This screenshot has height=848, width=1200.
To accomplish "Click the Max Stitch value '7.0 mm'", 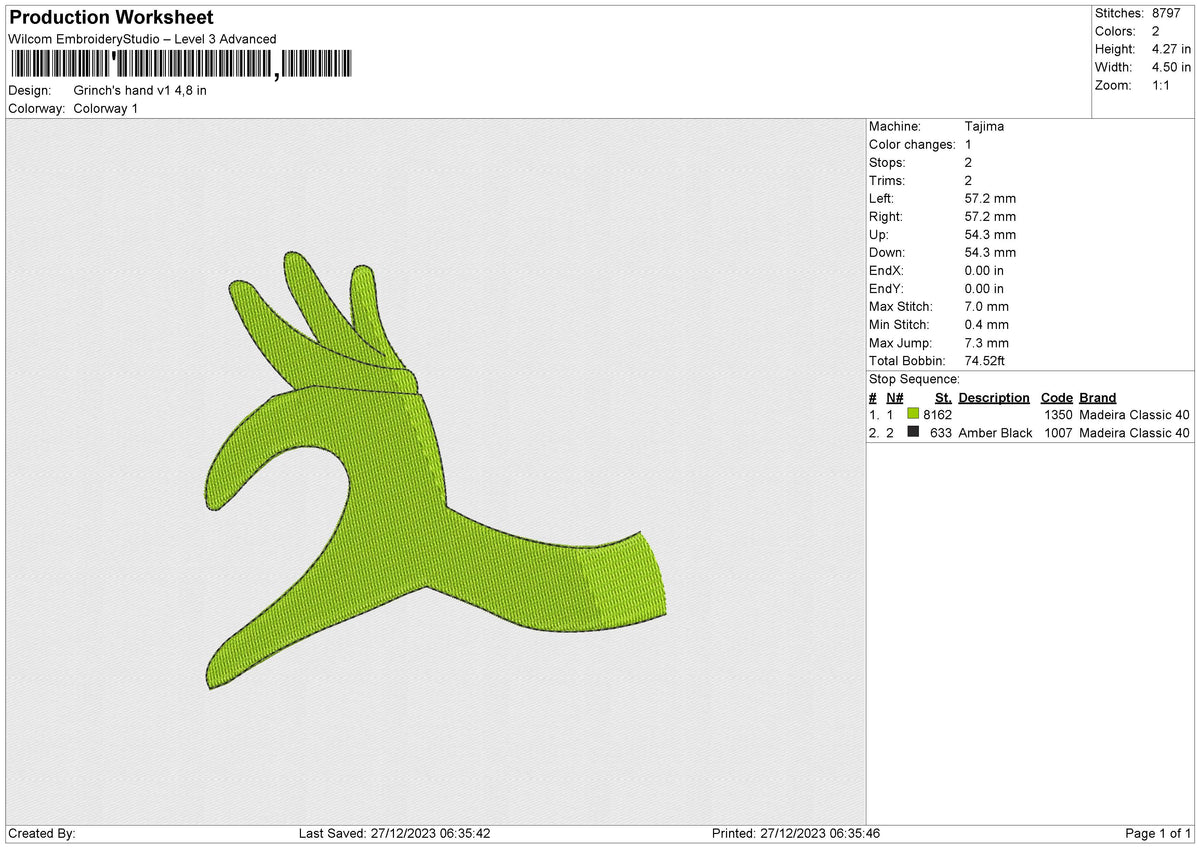I will [x=987, y=306].
